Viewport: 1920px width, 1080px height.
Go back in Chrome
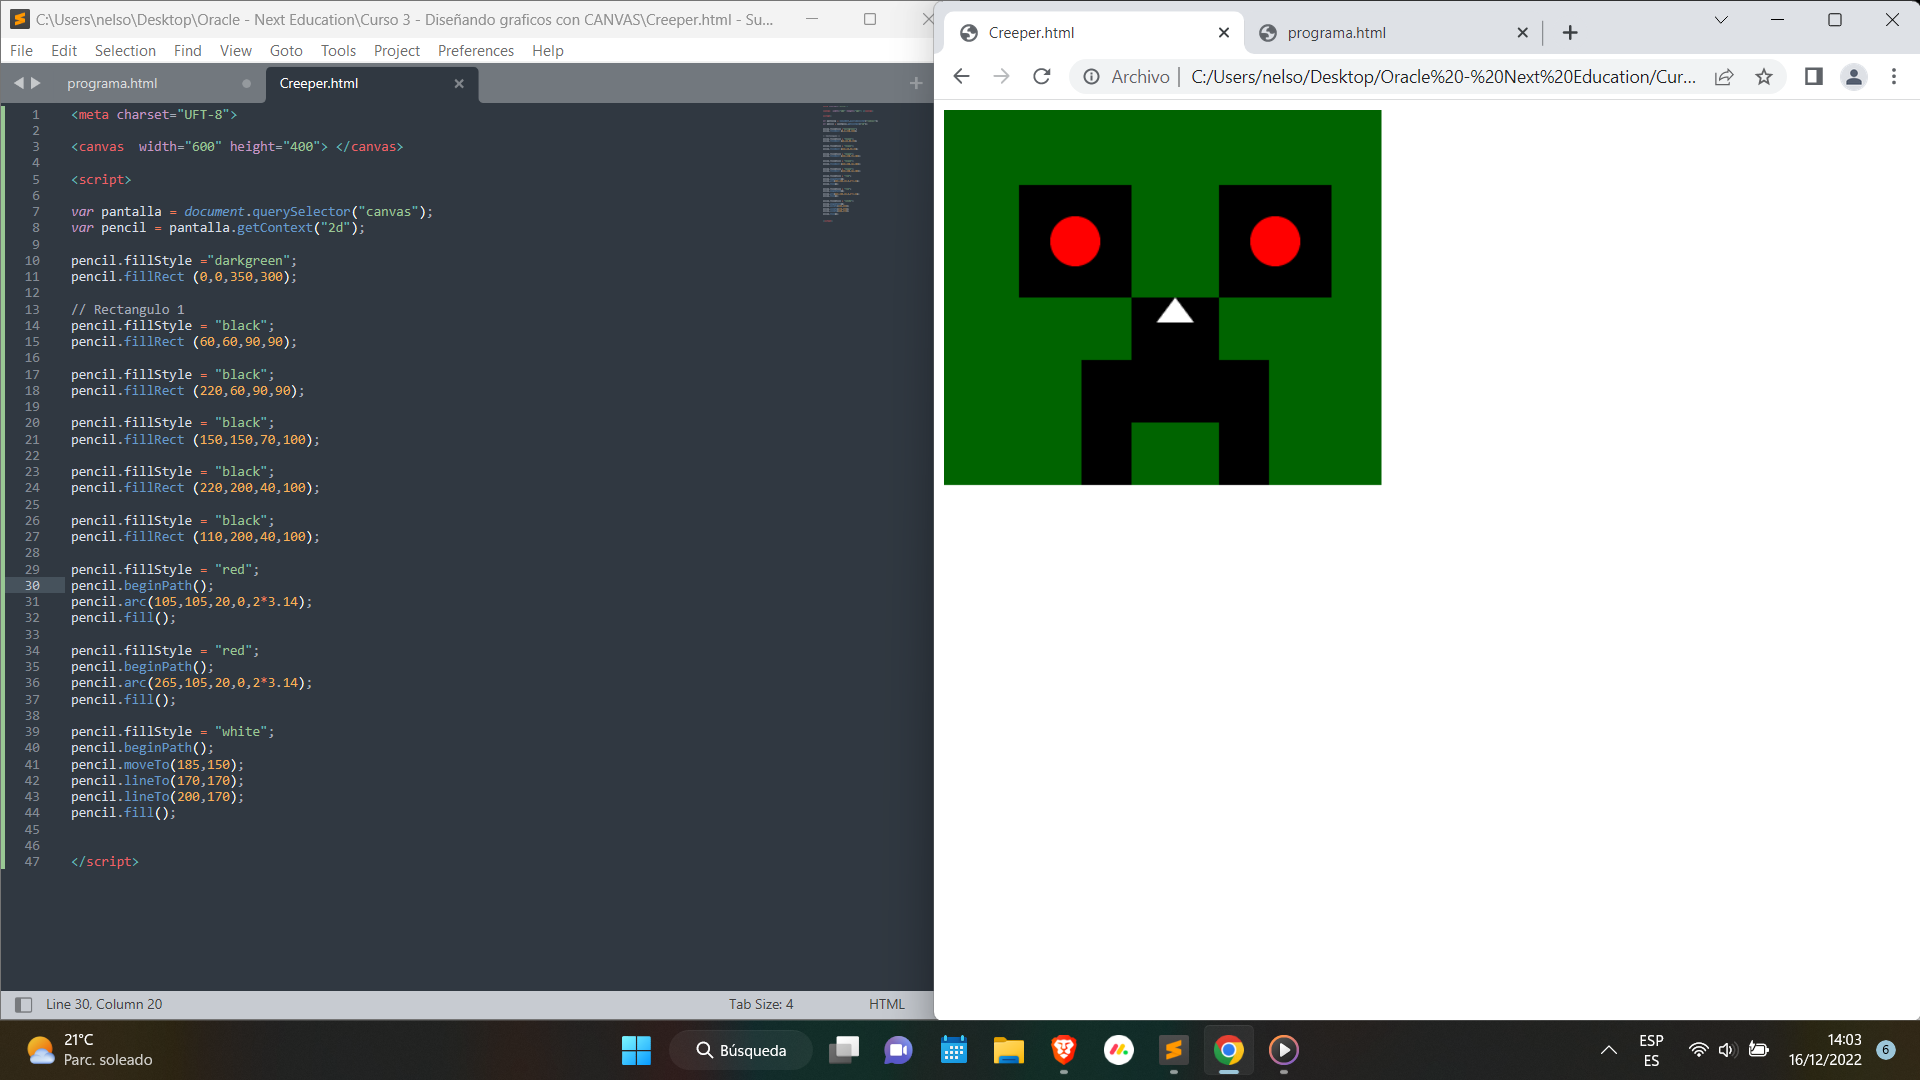click(961, 77)
